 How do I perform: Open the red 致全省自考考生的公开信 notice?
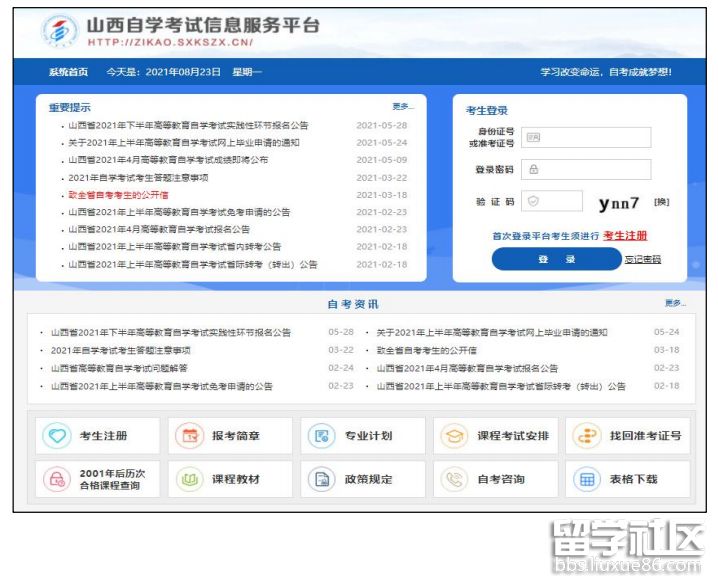tap(118, 195)
